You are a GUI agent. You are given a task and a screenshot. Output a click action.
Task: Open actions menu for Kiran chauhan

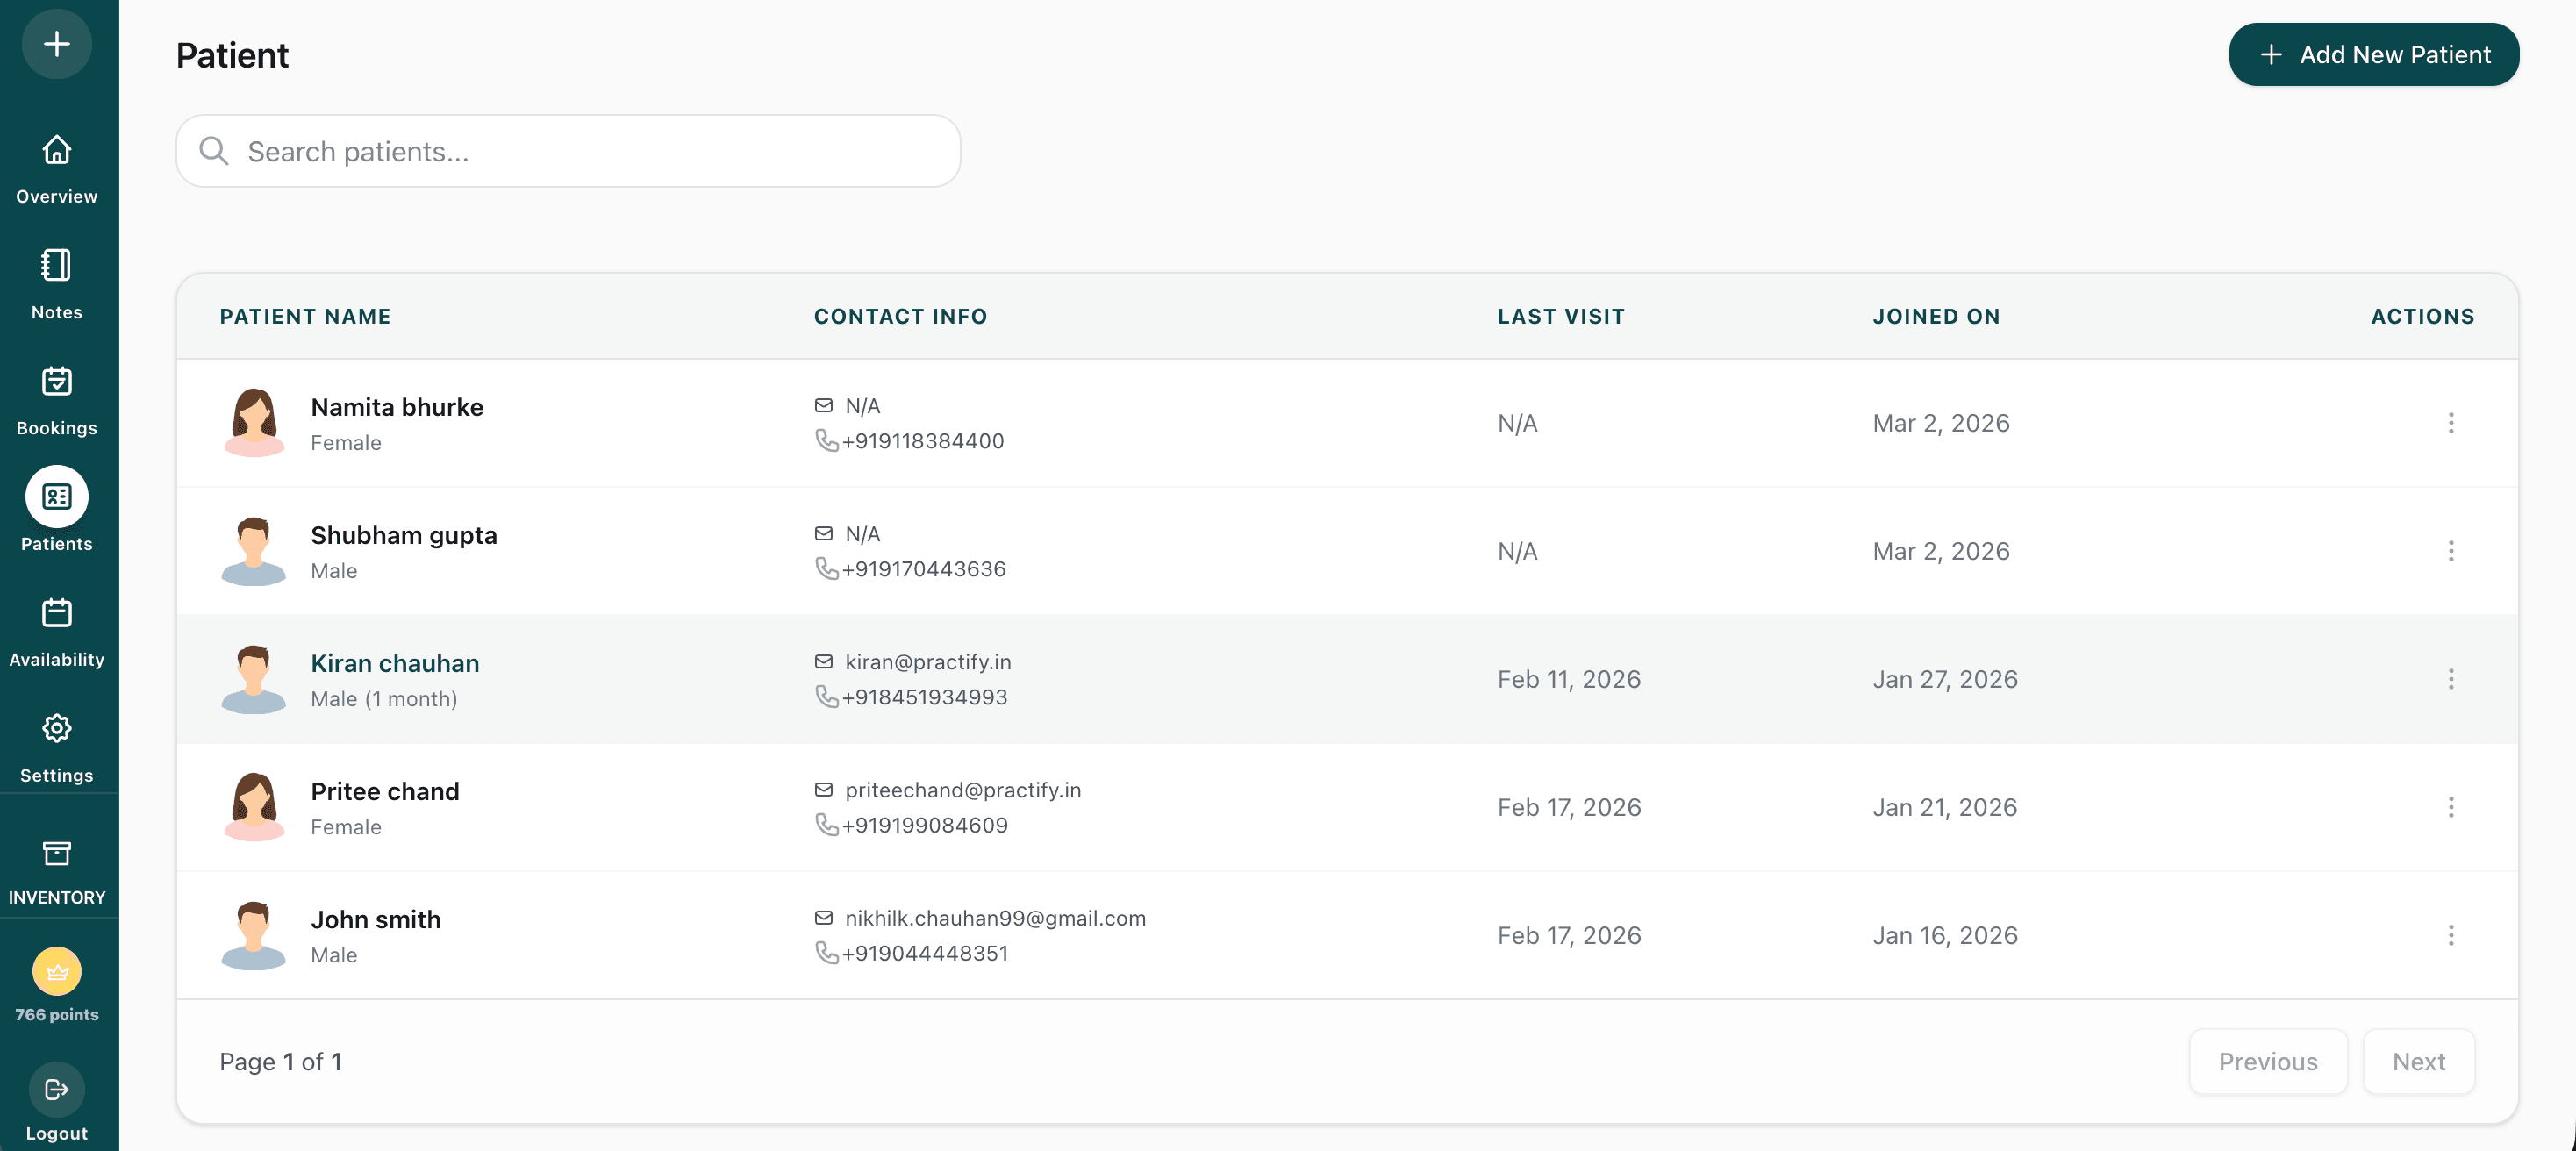[x=2451, y=679]
